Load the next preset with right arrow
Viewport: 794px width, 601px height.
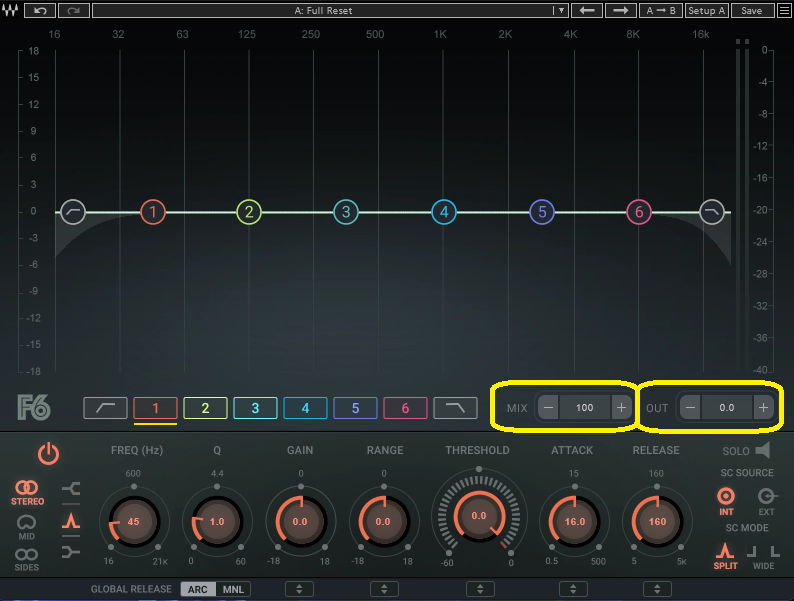(621, 10)
